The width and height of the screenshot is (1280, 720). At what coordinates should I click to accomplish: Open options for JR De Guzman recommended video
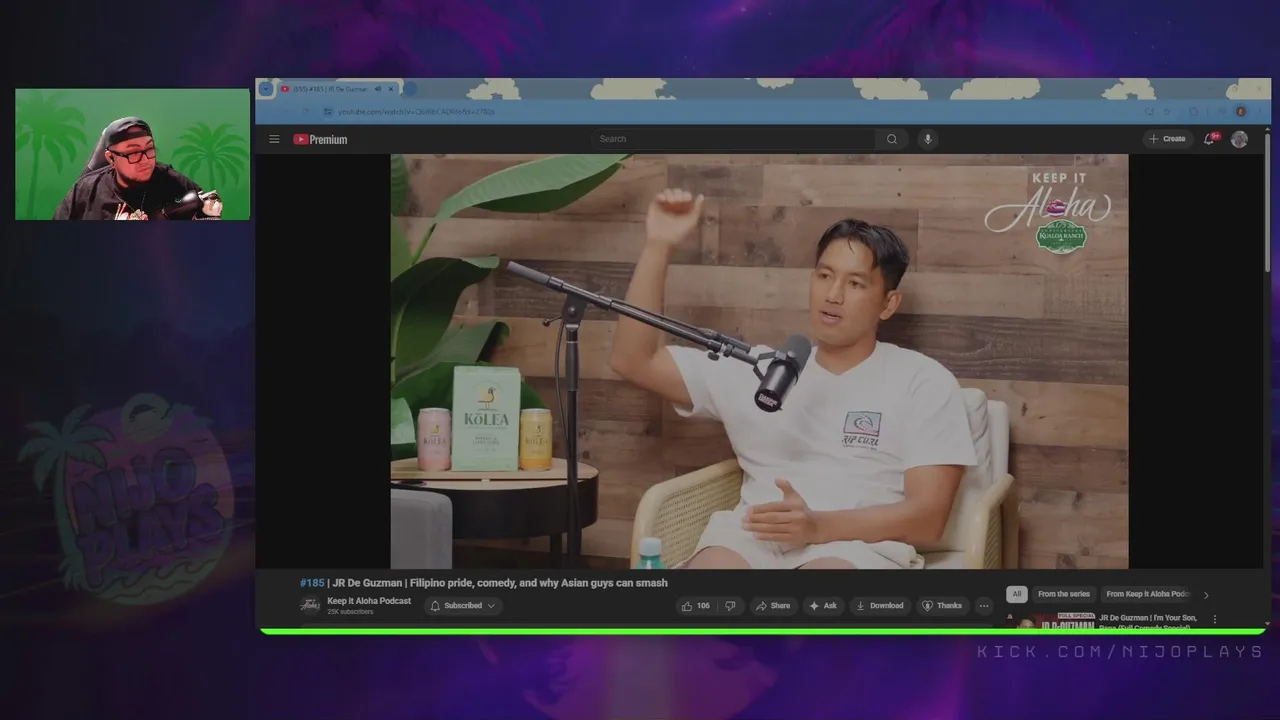pyautogui.click(x=1215, y=619)
